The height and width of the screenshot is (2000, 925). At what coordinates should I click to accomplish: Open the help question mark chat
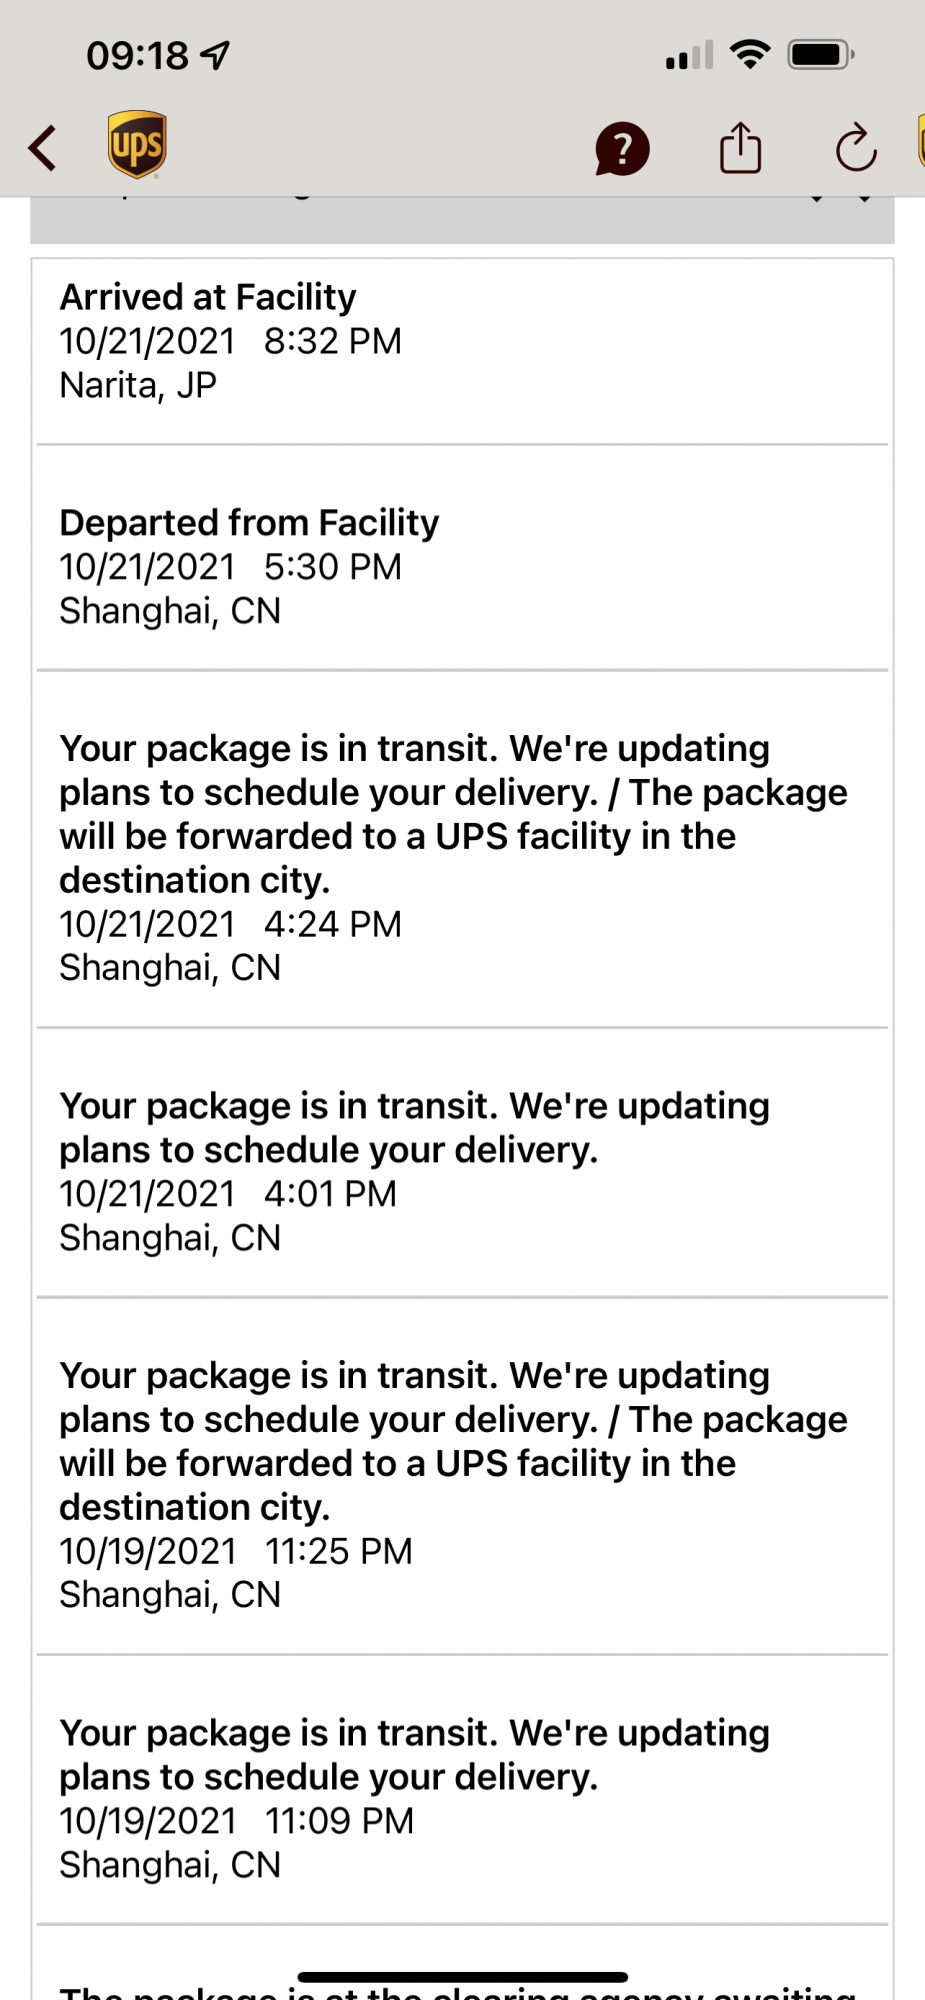tap(622, 149)
